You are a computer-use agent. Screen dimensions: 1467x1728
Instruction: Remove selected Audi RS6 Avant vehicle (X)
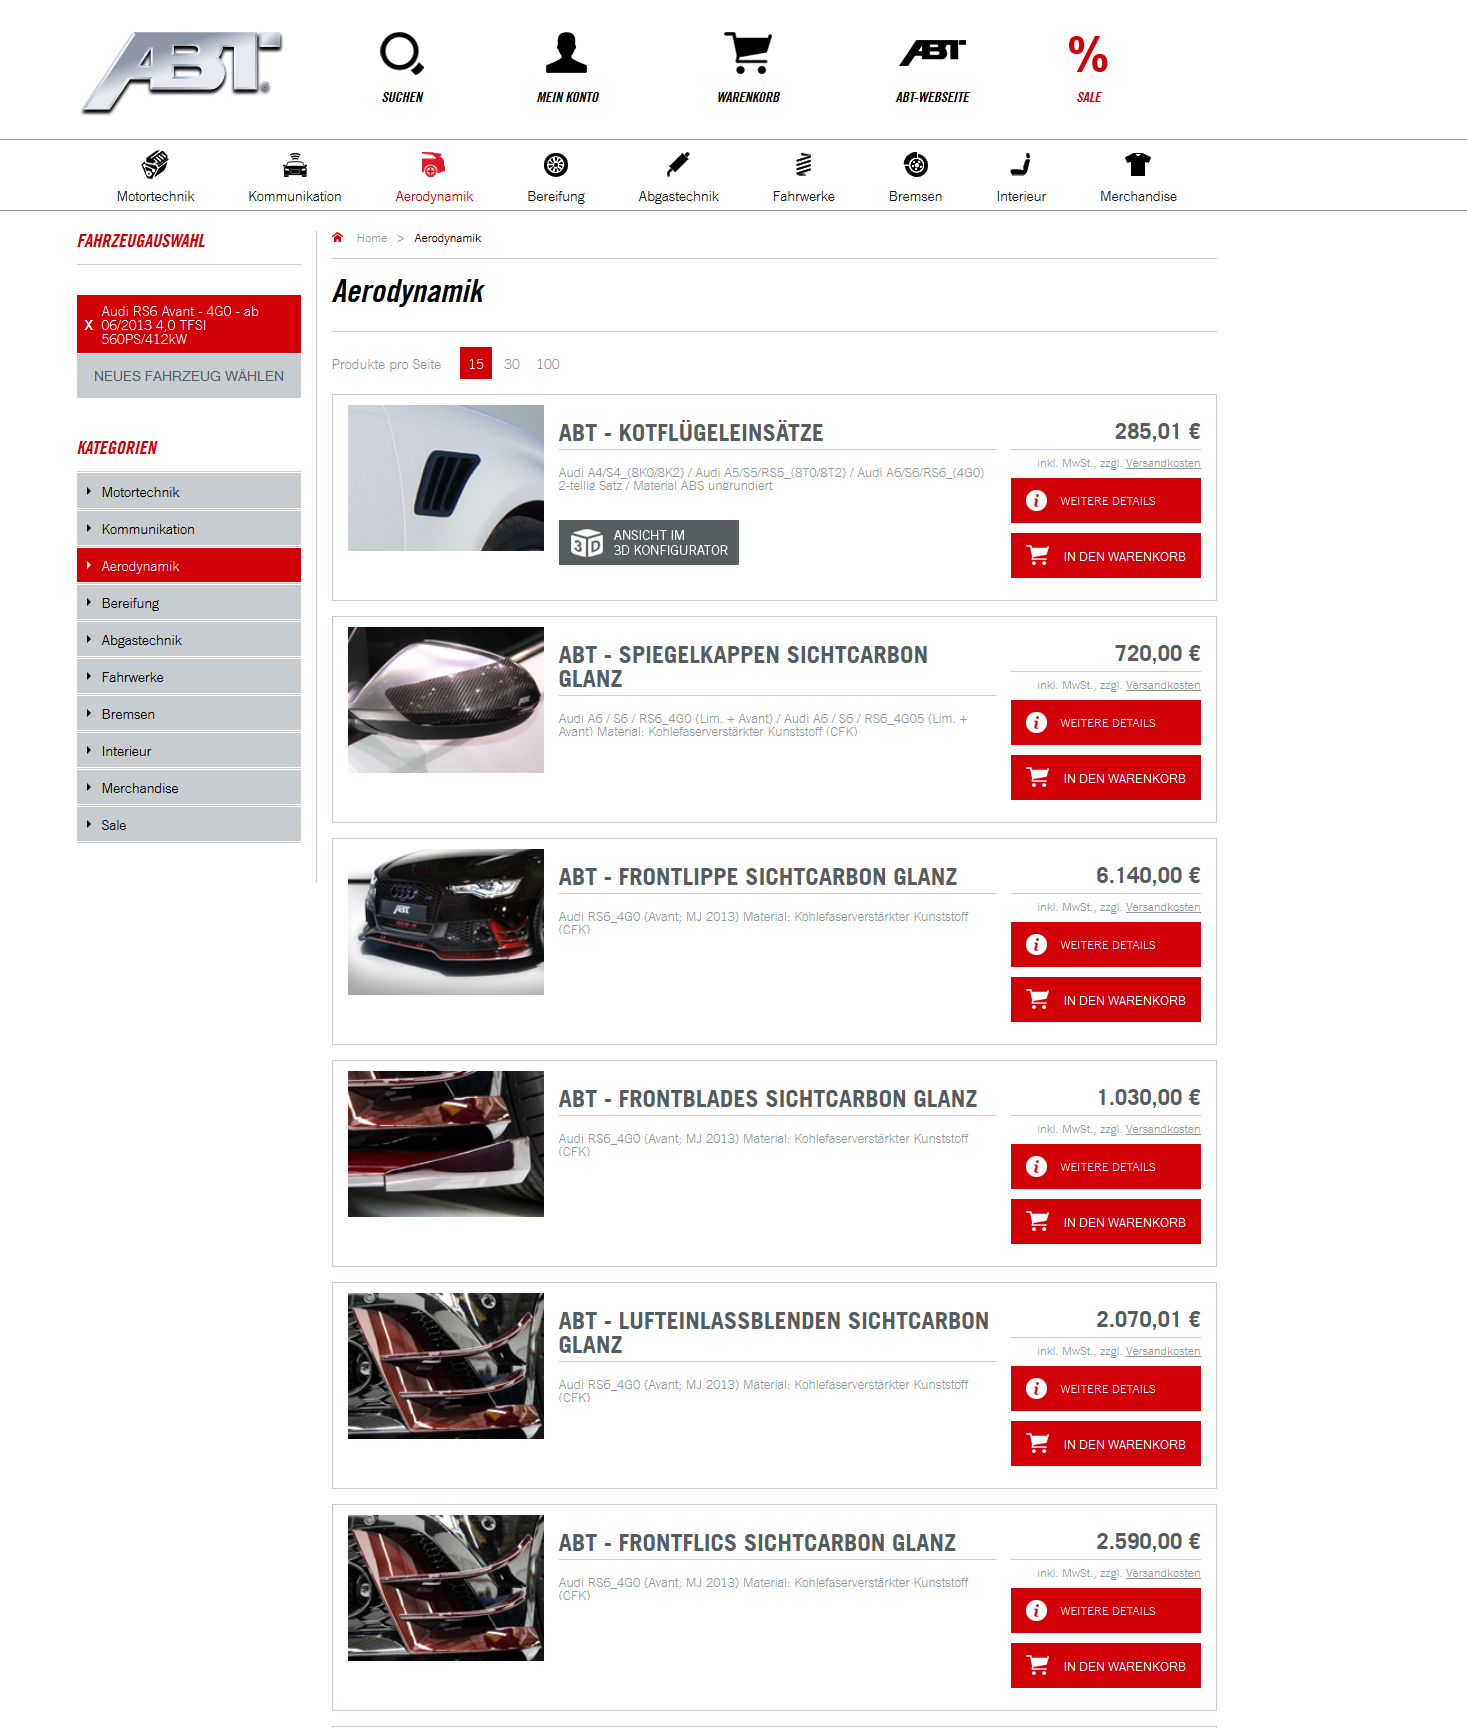(89, 325)
